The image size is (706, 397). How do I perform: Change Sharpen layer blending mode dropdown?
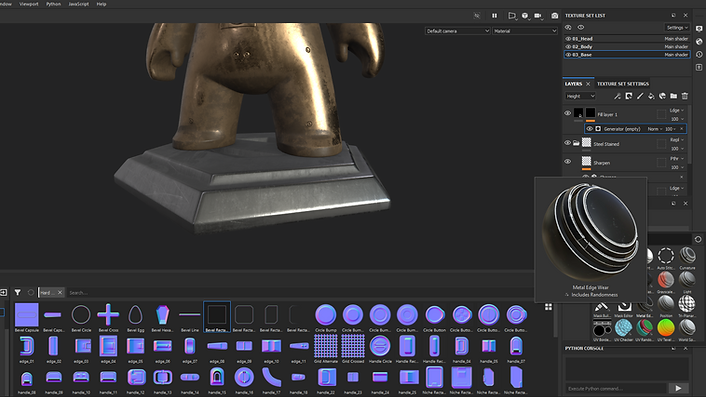pyautogui.click(x=677, y=159)
